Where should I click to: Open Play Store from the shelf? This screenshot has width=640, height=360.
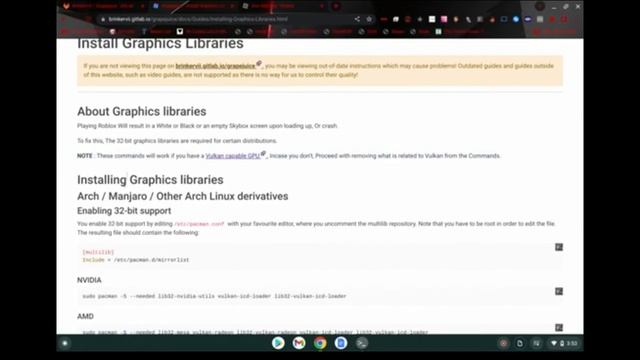[x=278, y=343]
